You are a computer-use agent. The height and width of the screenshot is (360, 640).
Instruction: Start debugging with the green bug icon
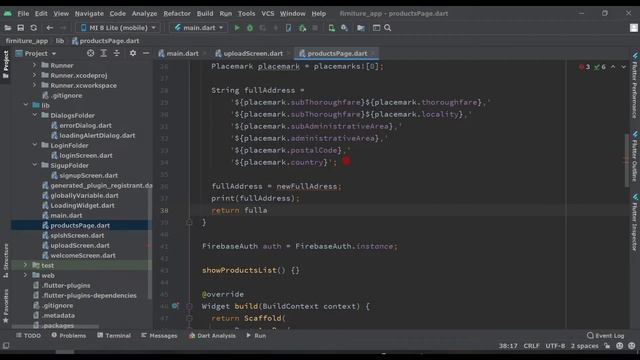pos(250,28)
